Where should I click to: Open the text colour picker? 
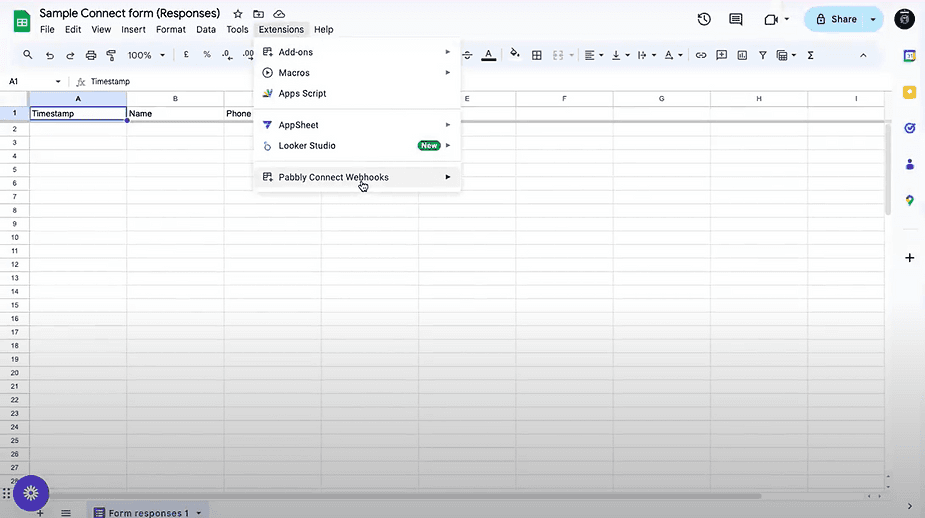tap(488, 55)
